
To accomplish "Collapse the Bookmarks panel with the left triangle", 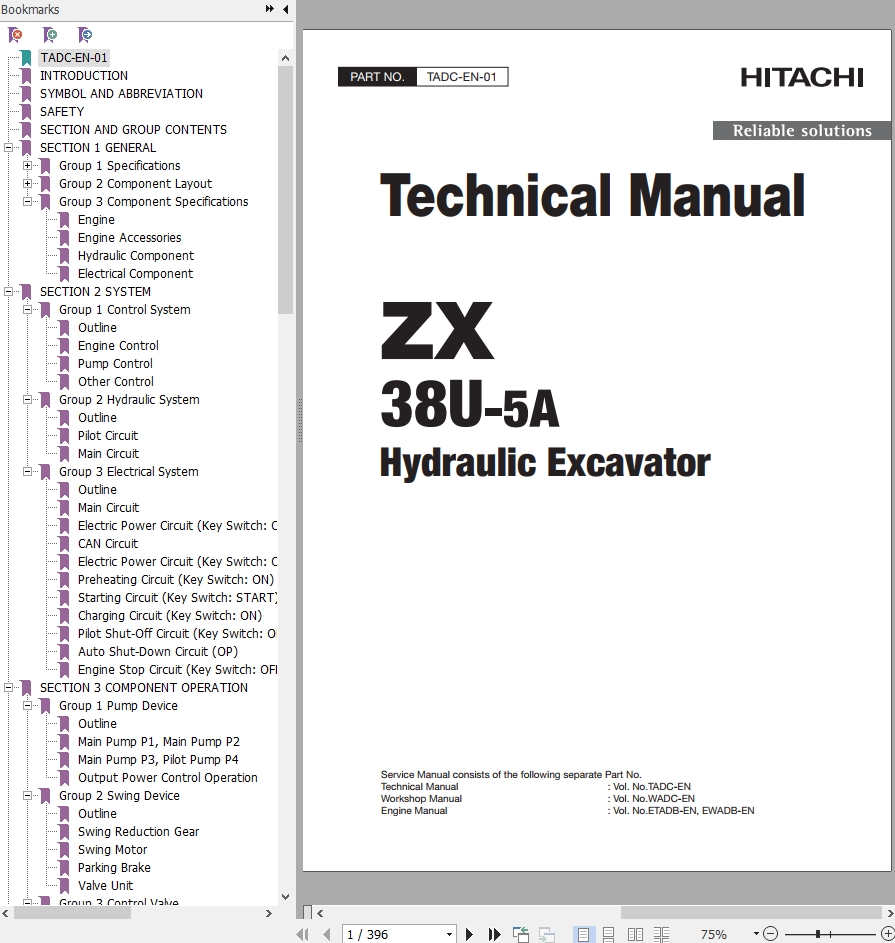I will coord(285,9).
